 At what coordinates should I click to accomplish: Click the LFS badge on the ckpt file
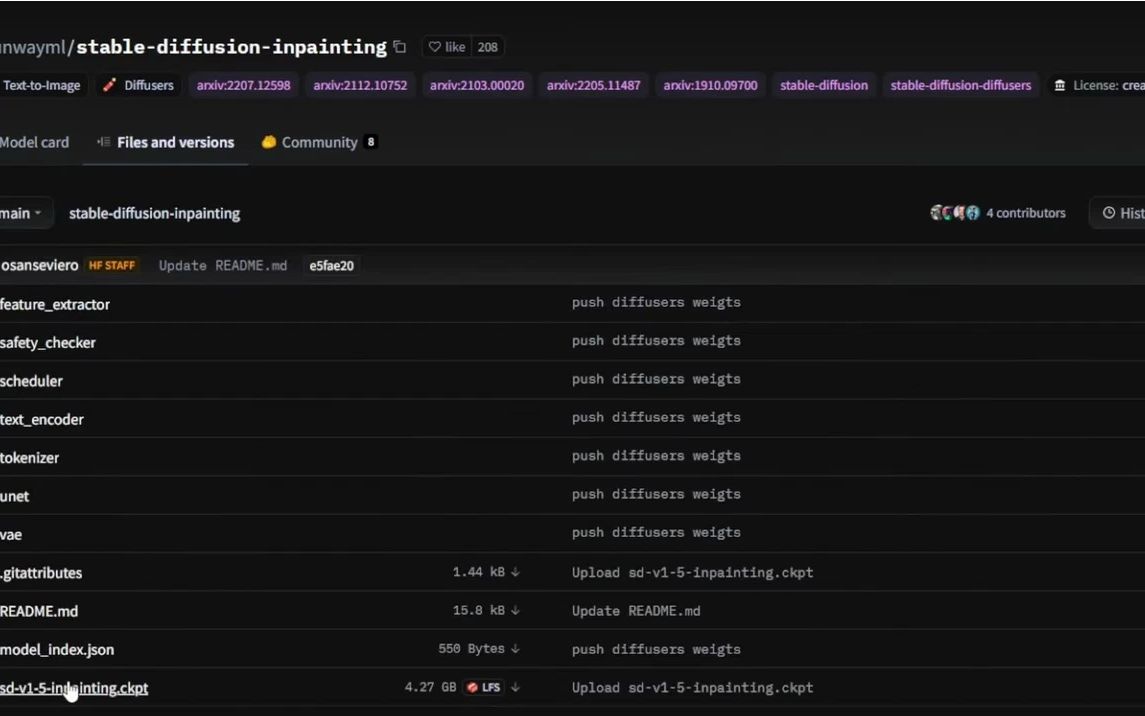484,688
